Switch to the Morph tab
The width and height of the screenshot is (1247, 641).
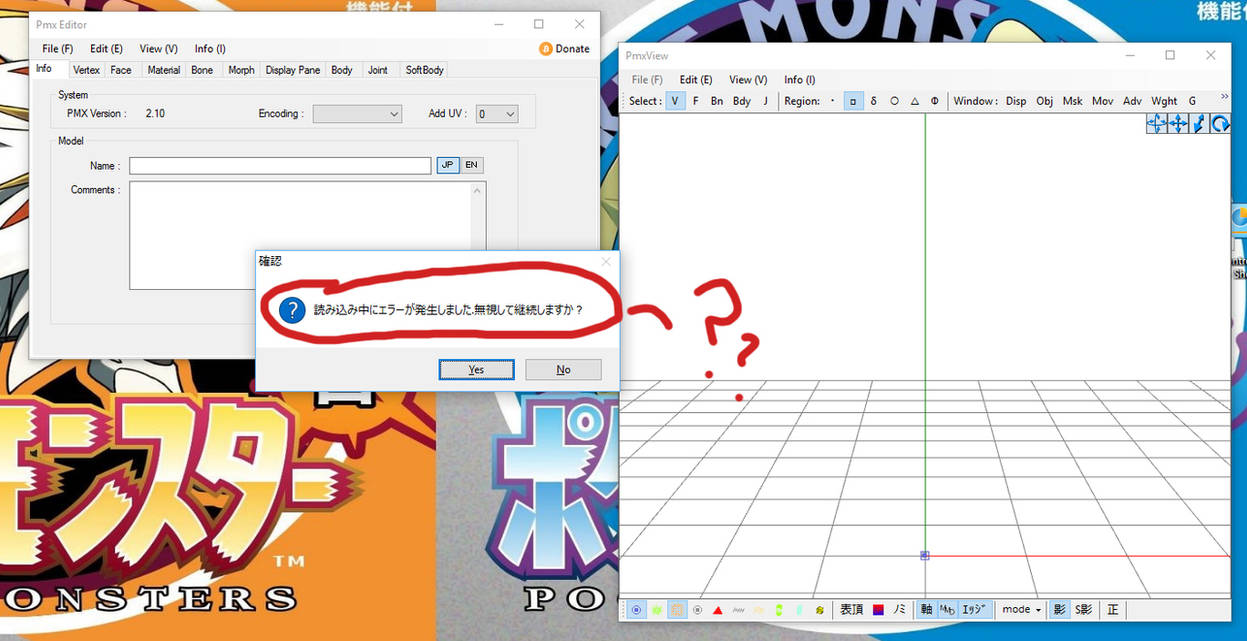(241, 70)
